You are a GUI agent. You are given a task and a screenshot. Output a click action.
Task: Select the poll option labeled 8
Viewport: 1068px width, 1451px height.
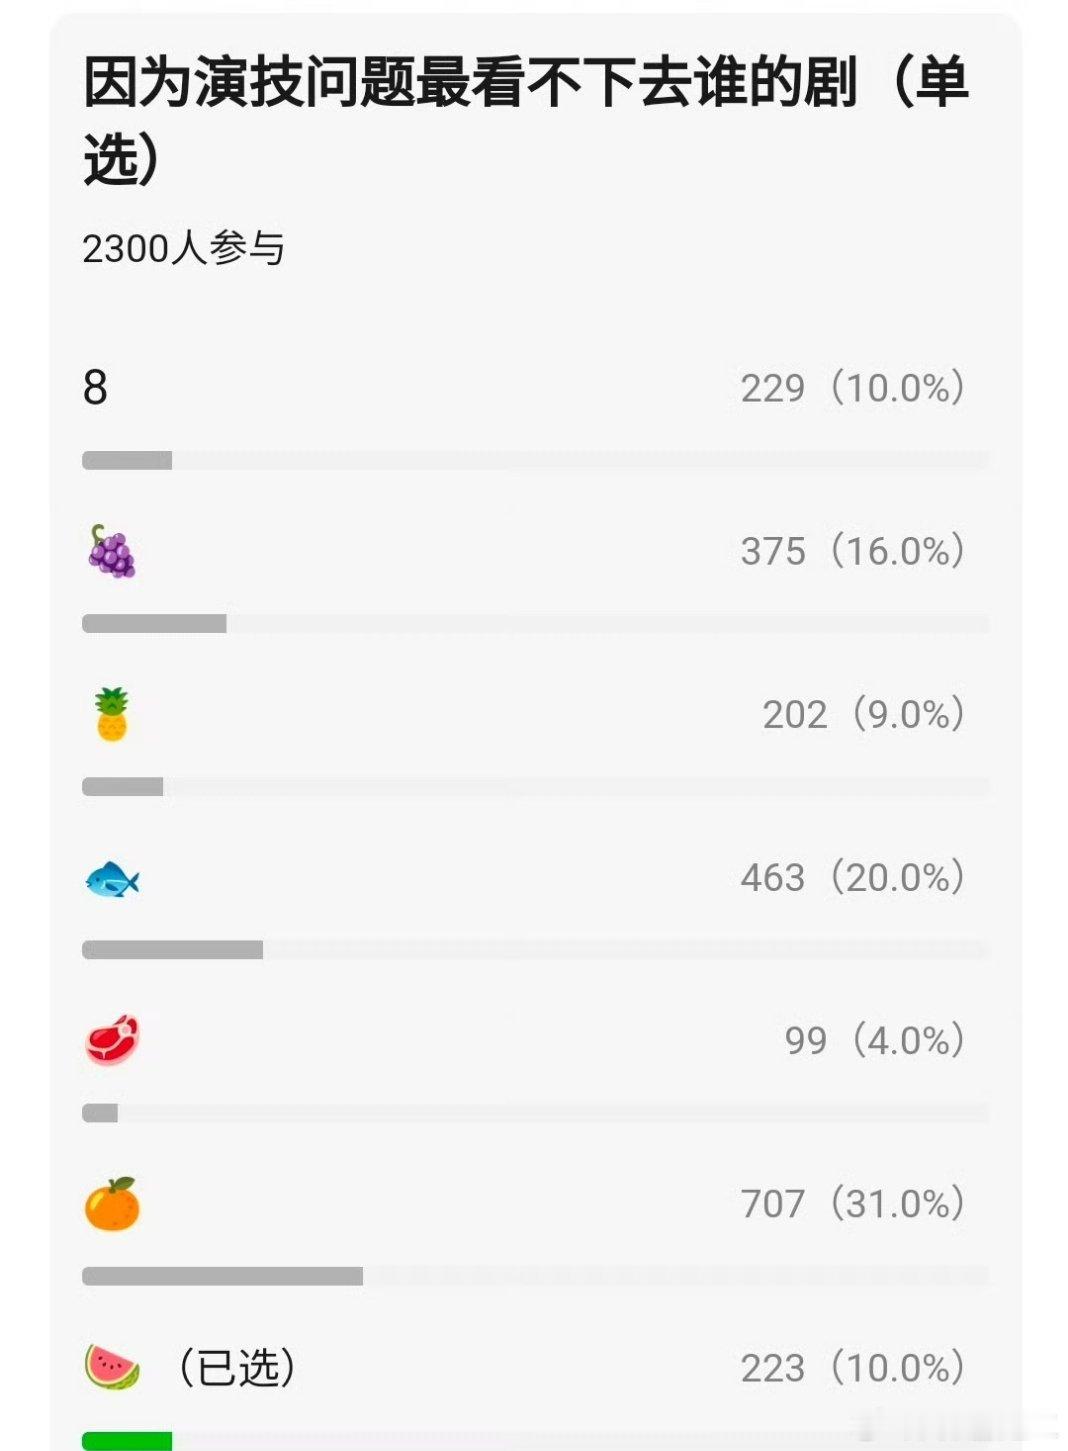(95, 387)
